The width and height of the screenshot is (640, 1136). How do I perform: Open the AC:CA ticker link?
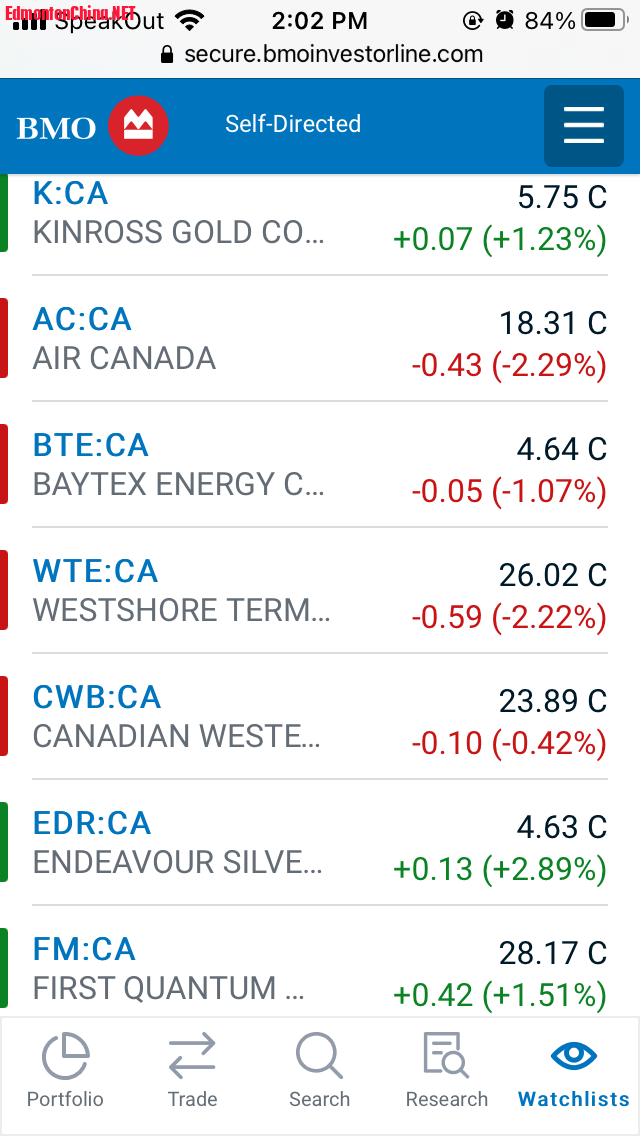pyautogui.click(x=82, y=319)
